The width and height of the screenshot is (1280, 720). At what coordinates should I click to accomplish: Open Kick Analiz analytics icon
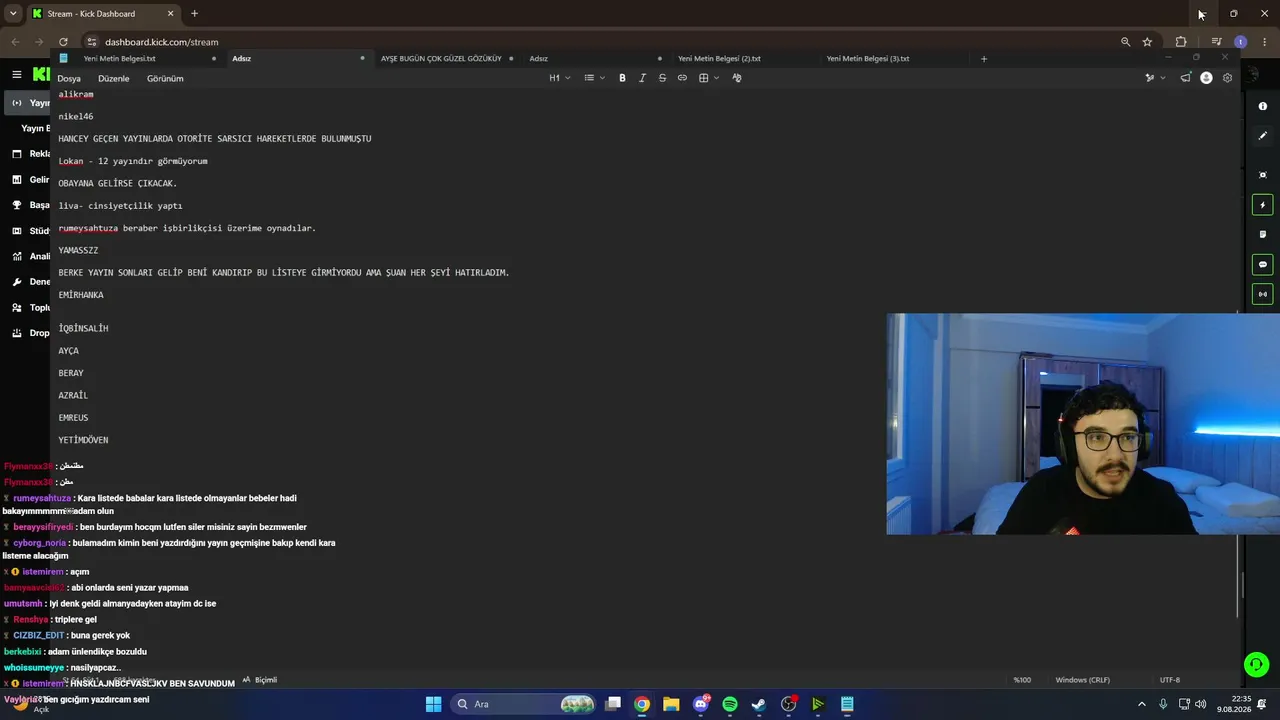17,256
